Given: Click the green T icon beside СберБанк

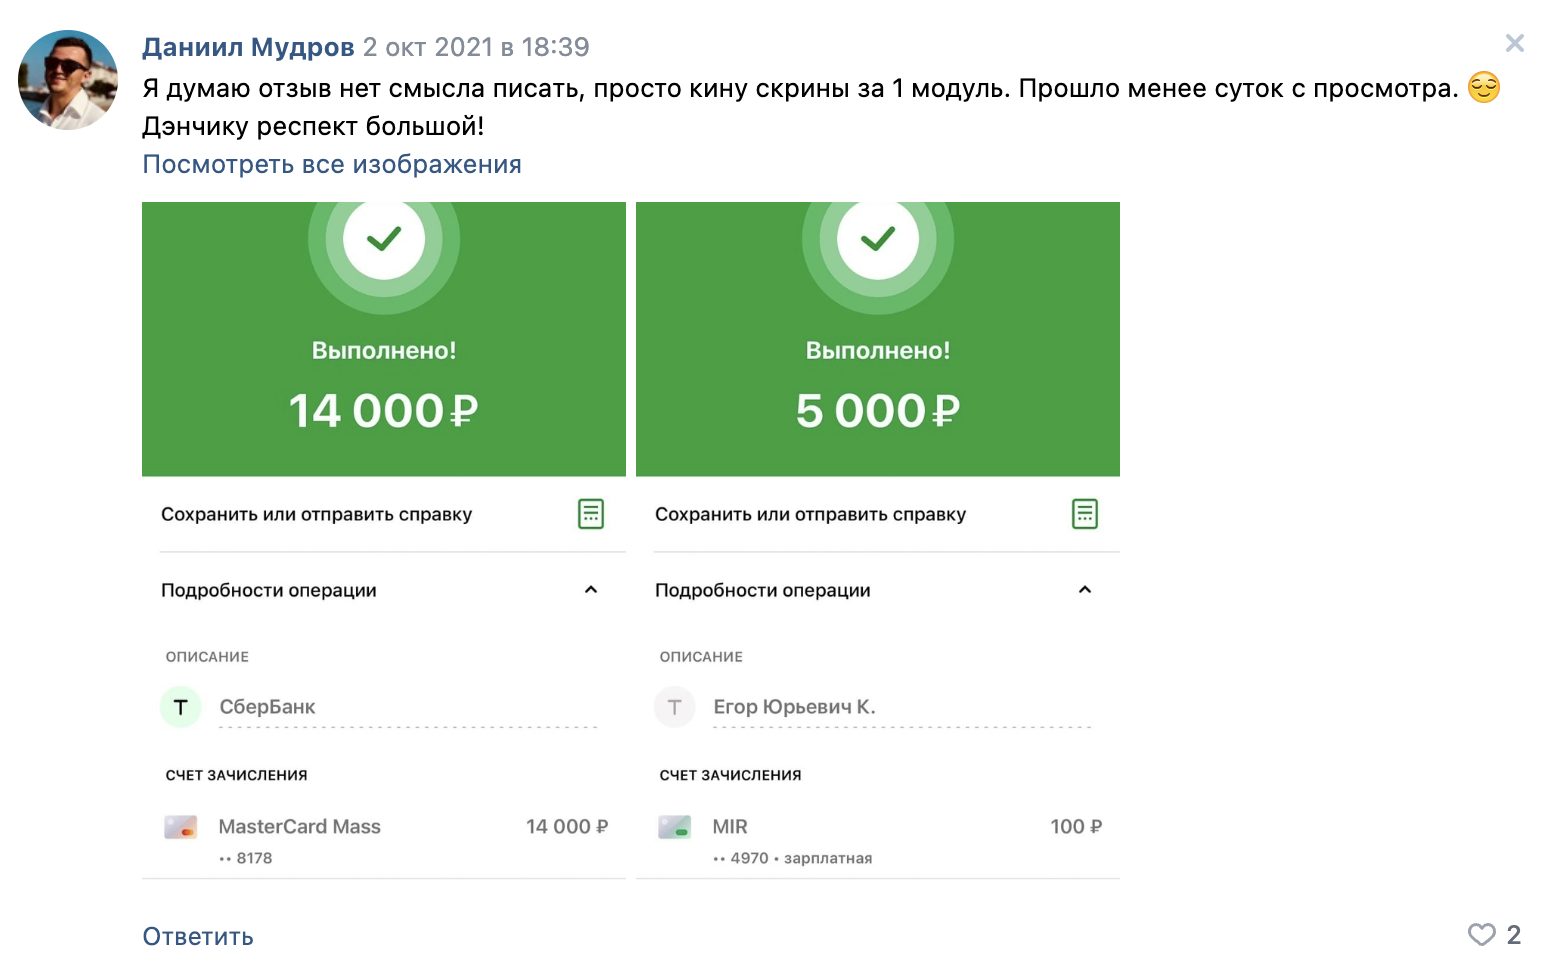Looking at the screenshot, I should (x=181, y=707).
